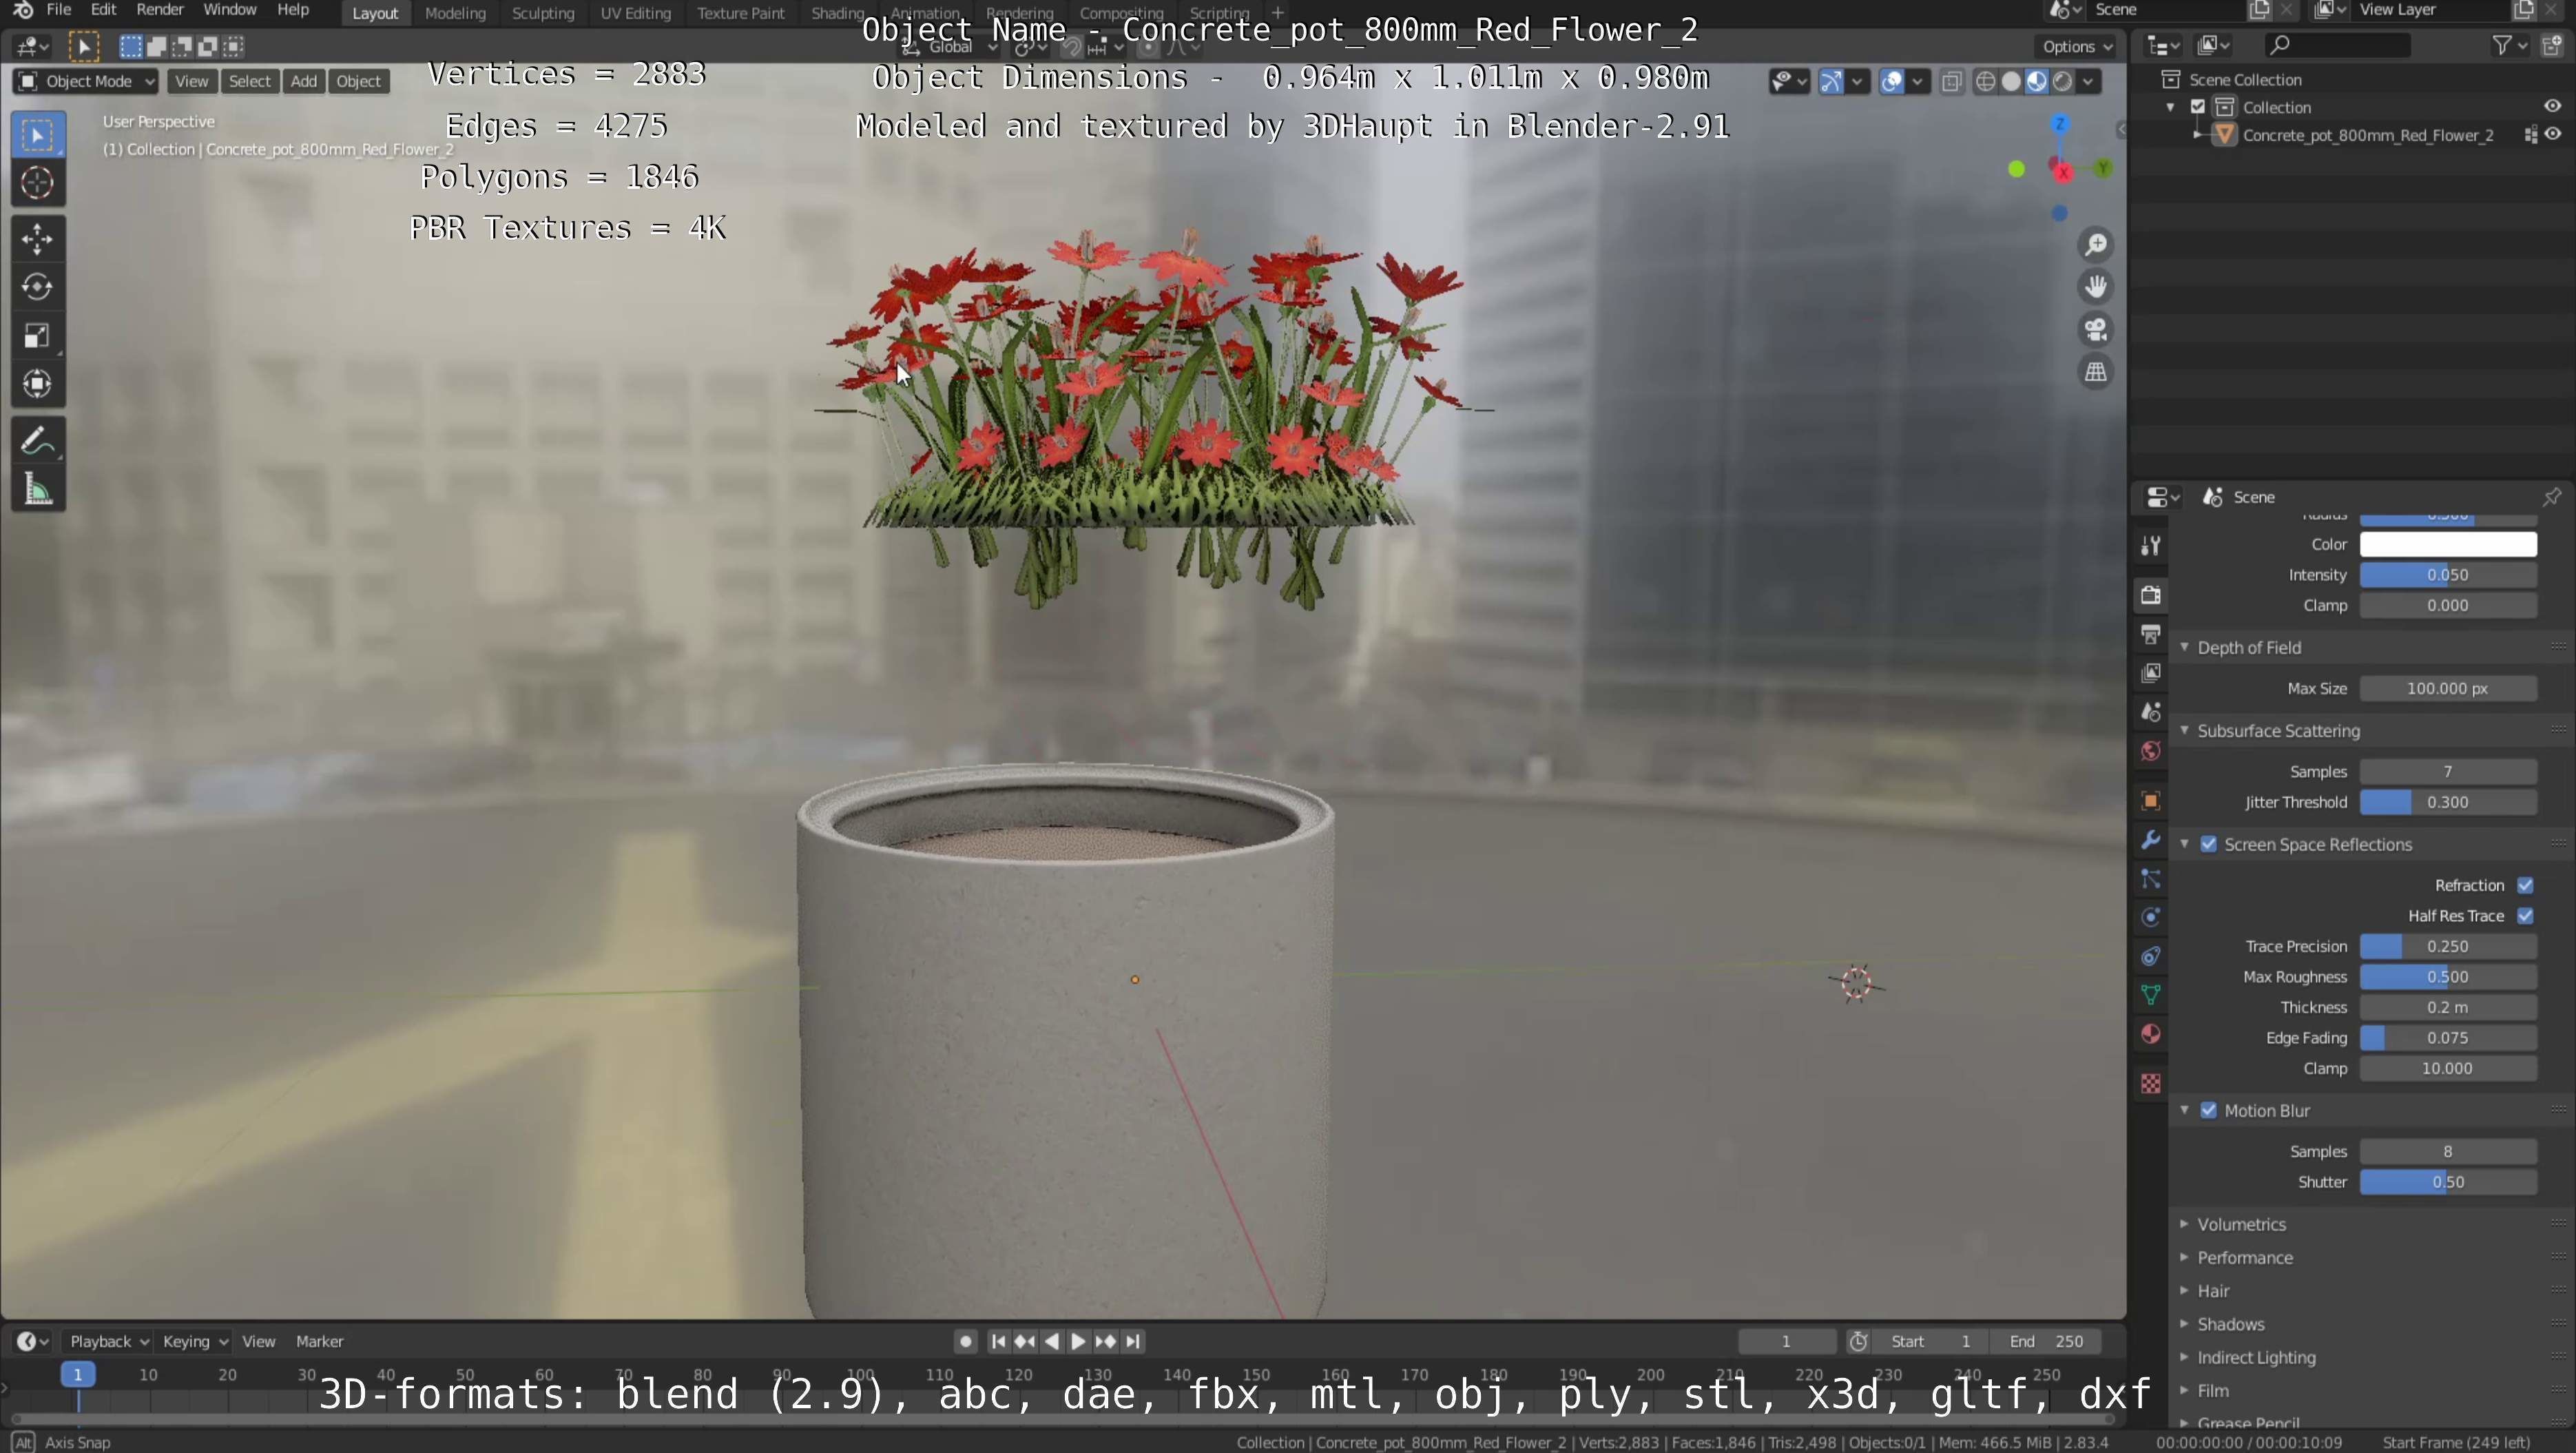Toggle X-ray display button
2576x1453 pixels.
tap(1951, 82)
